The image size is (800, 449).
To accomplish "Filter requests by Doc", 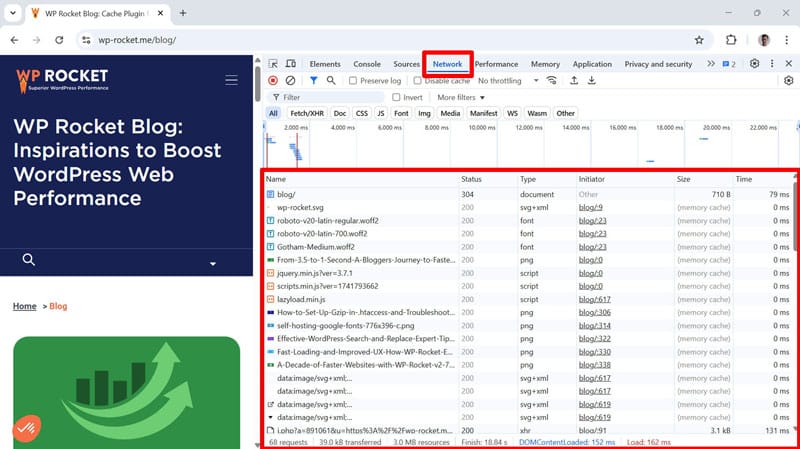I will tap(340, 113).
